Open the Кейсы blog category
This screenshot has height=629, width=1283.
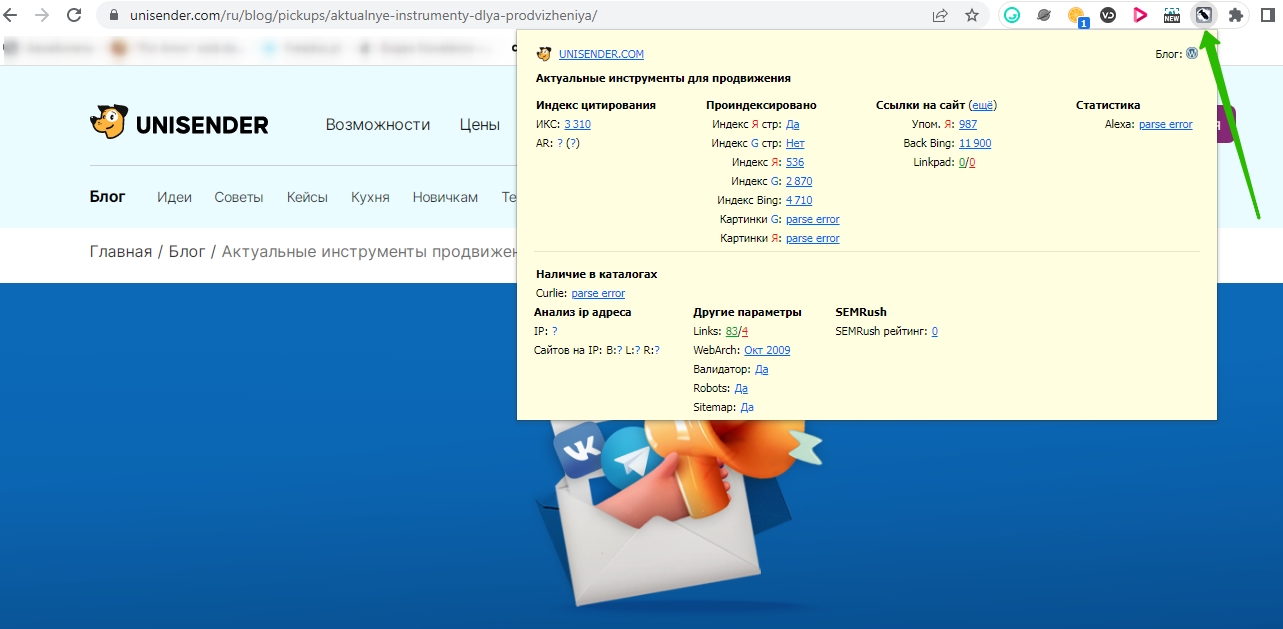(x=307, y=197)
